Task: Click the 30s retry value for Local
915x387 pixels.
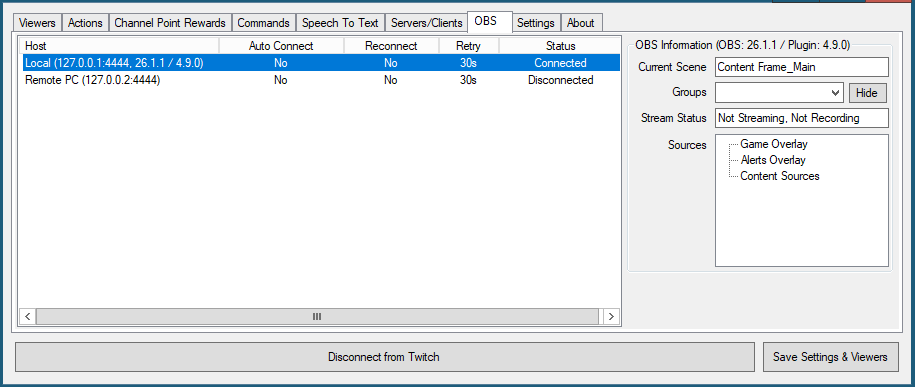Action: (x=468, y=63)
